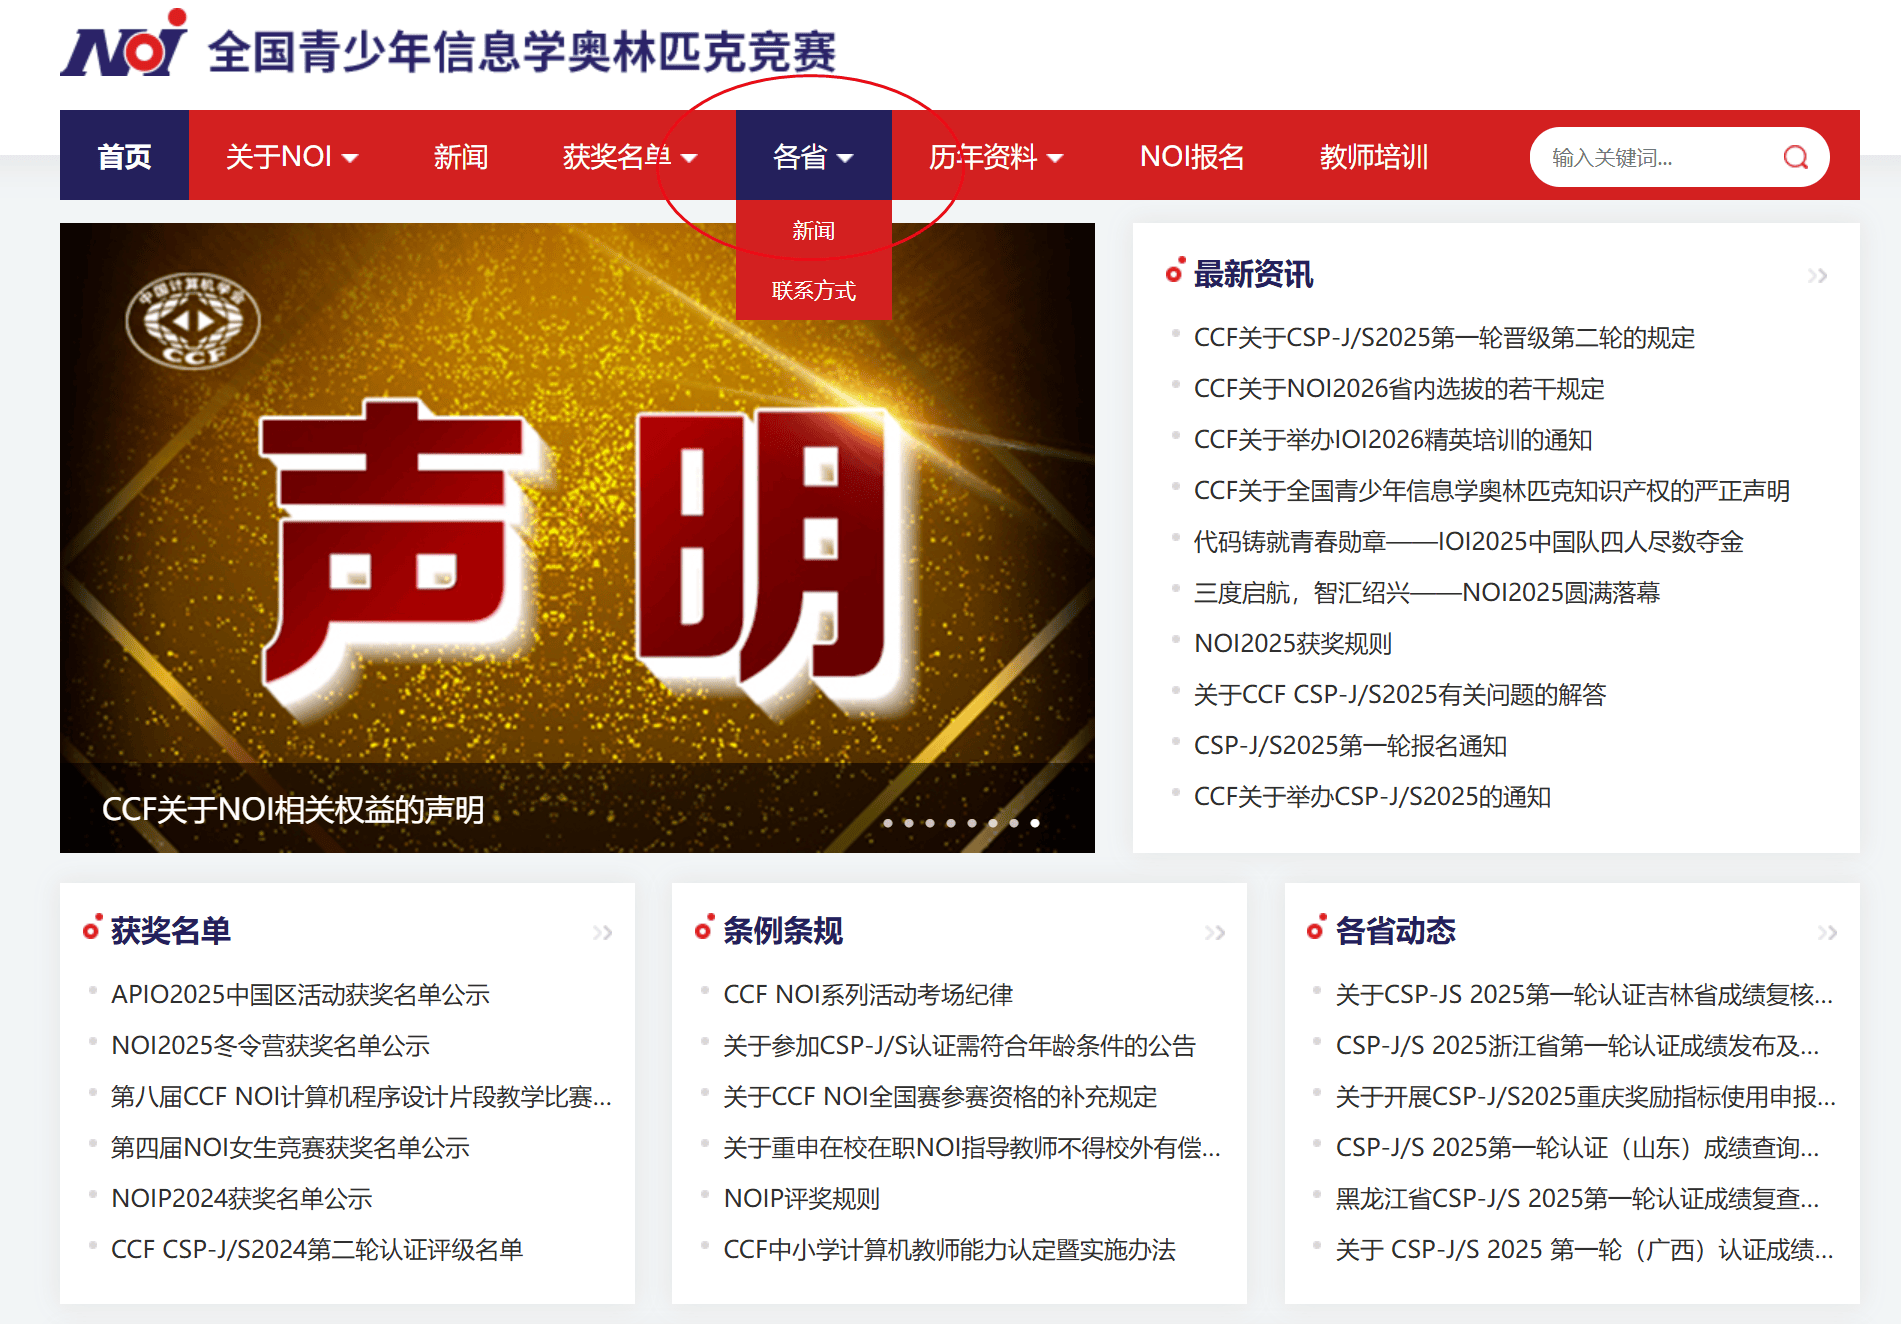Open the NOIP2024获奖名单公示 link
Viewport: 1901px width, 1324px height.
pyautogui.click(x=241, y=1199)
